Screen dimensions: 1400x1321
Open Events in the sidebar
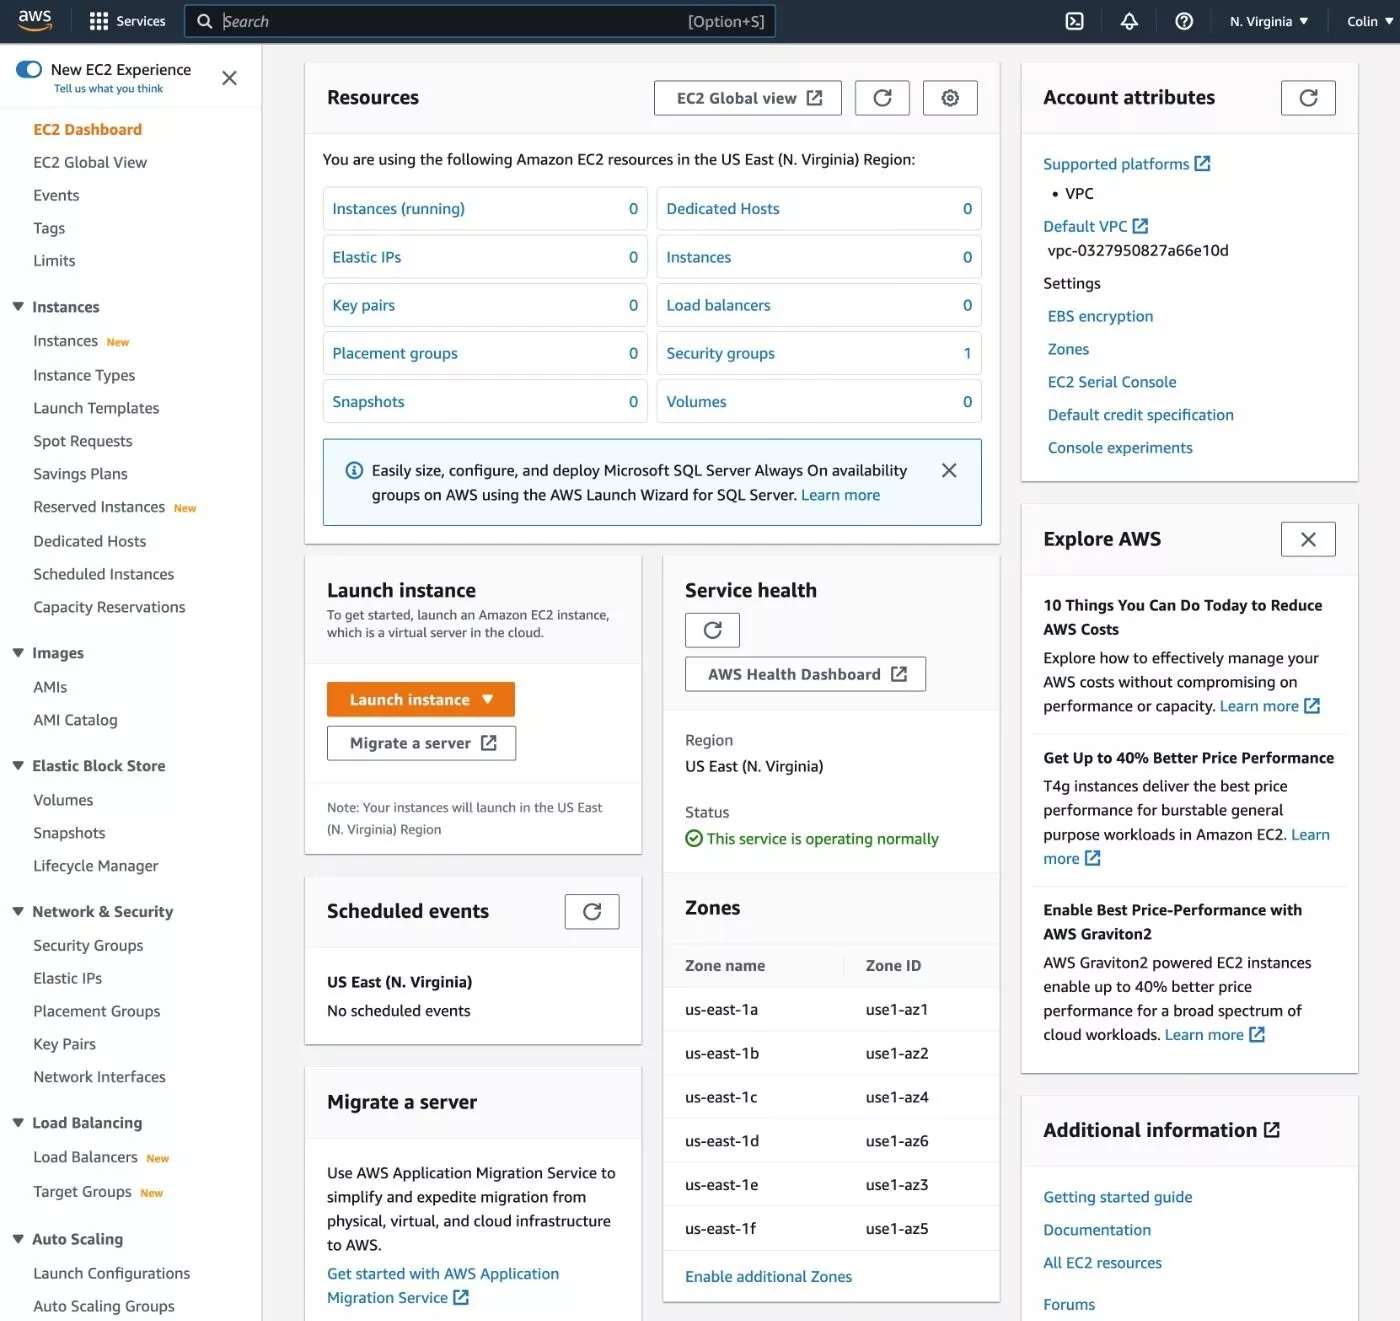56,195
